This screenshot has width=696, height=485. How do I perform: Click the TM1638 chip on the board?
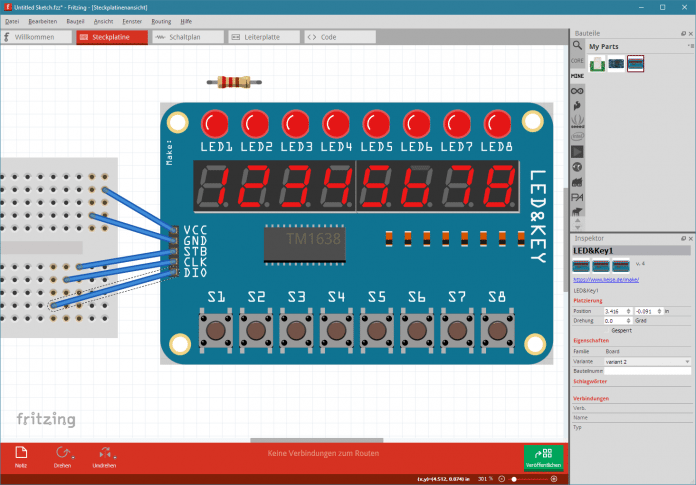point(304,244)
